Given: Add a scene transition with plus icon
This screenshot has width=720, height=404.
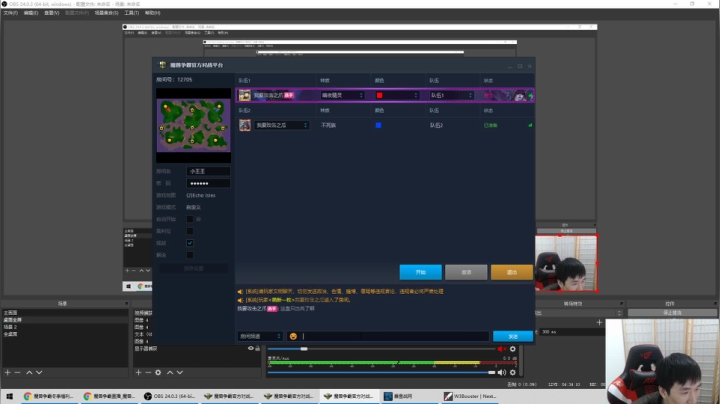Looking at the screenshot, I should point(599,322).
